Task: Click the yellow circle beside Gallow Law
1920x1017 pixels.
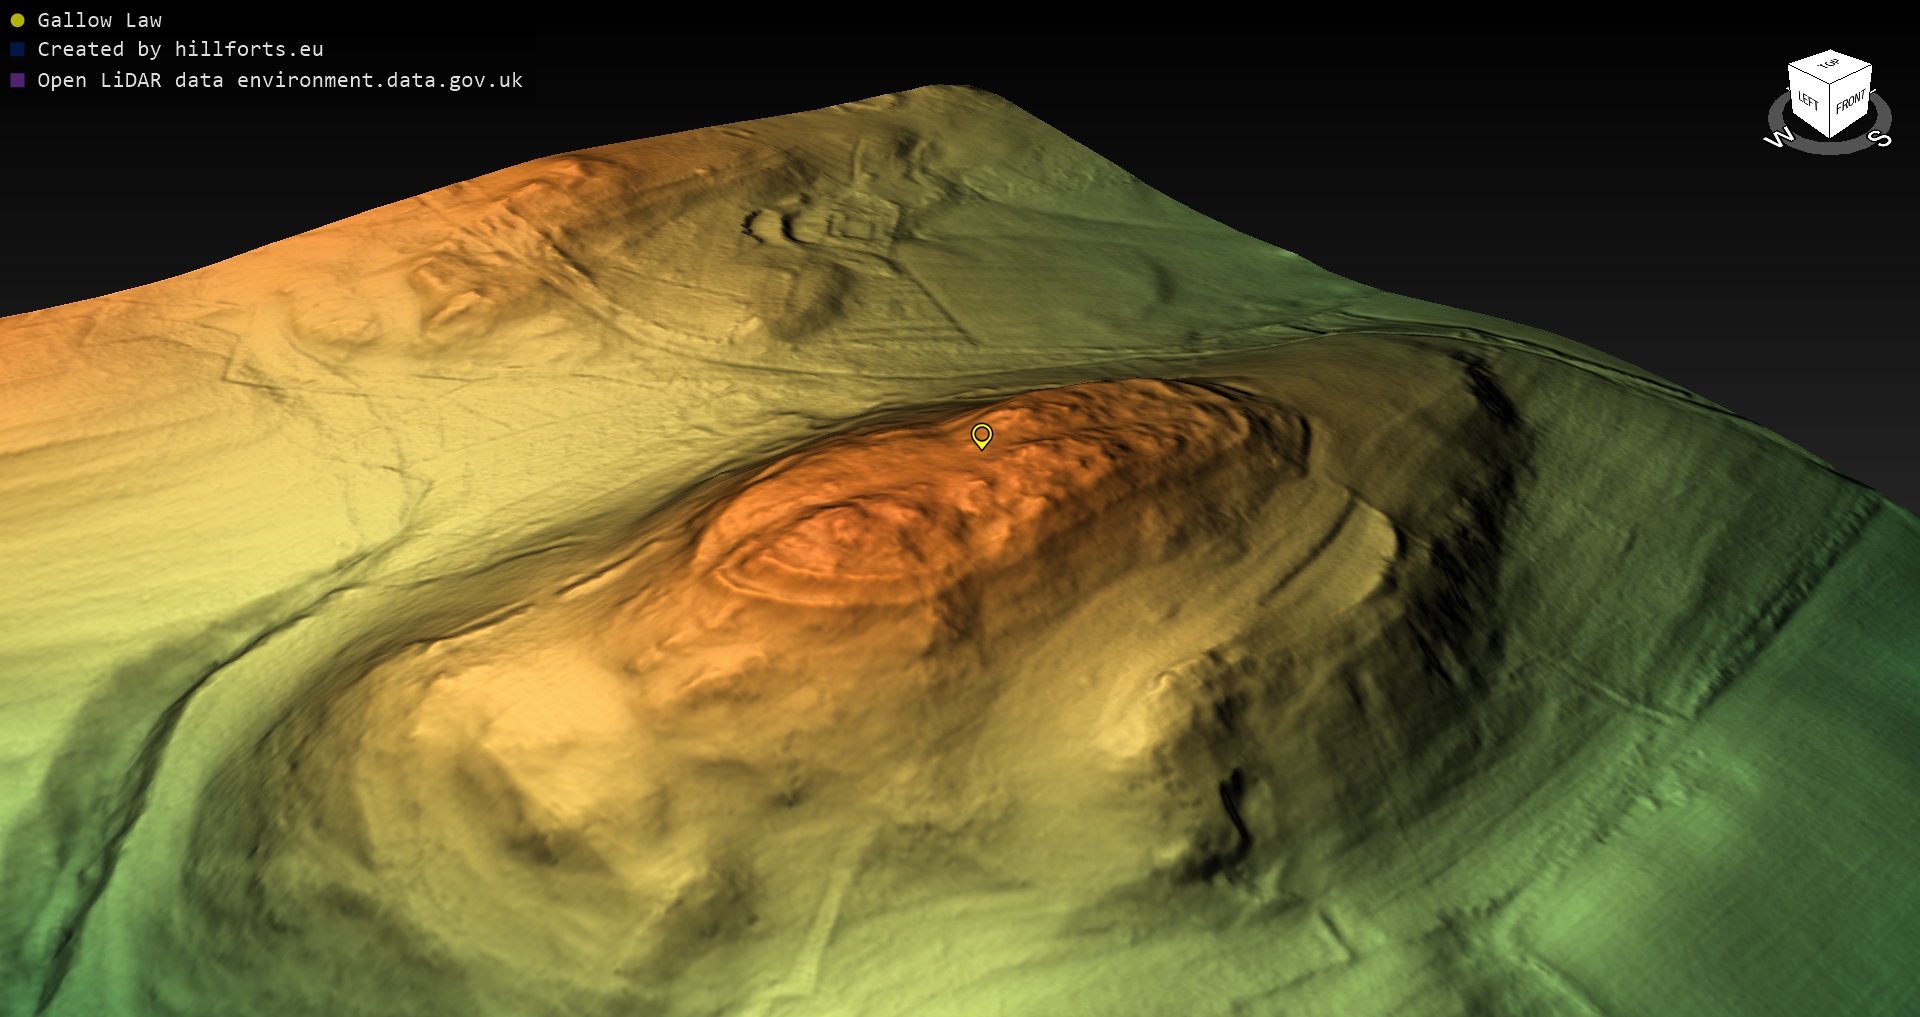Action: click(x=17, y=20)
